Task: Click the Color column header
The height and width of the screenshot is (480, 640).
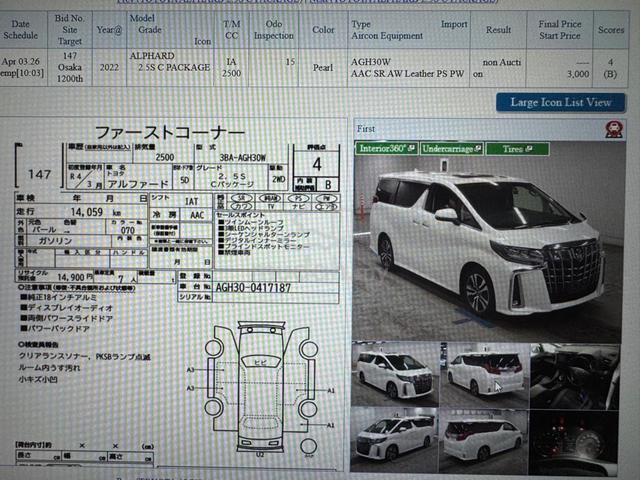Action: pos(323,30)
